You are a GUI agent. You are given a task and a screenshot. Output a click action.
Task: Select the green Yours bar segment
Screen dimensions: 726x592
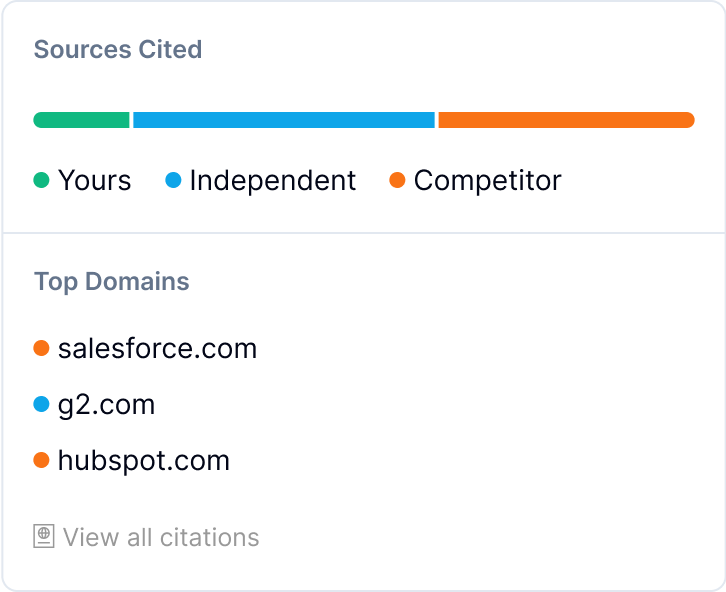[x=81, y=120]
